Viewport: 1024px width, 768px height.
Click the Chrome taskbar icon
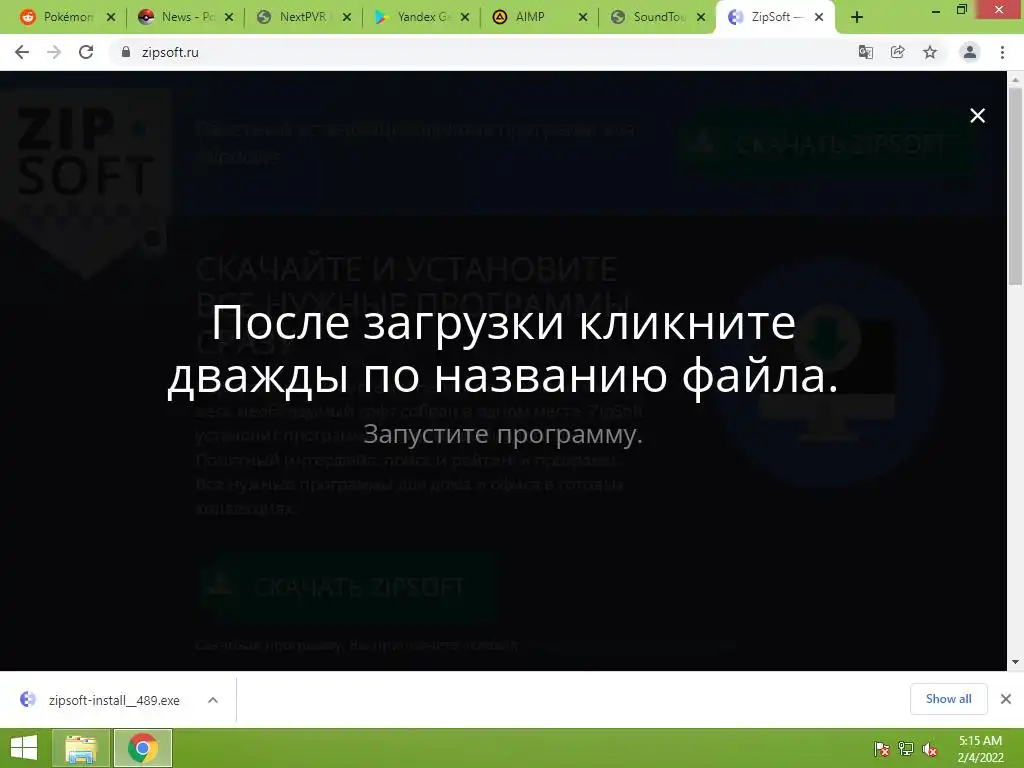[142, 748]
